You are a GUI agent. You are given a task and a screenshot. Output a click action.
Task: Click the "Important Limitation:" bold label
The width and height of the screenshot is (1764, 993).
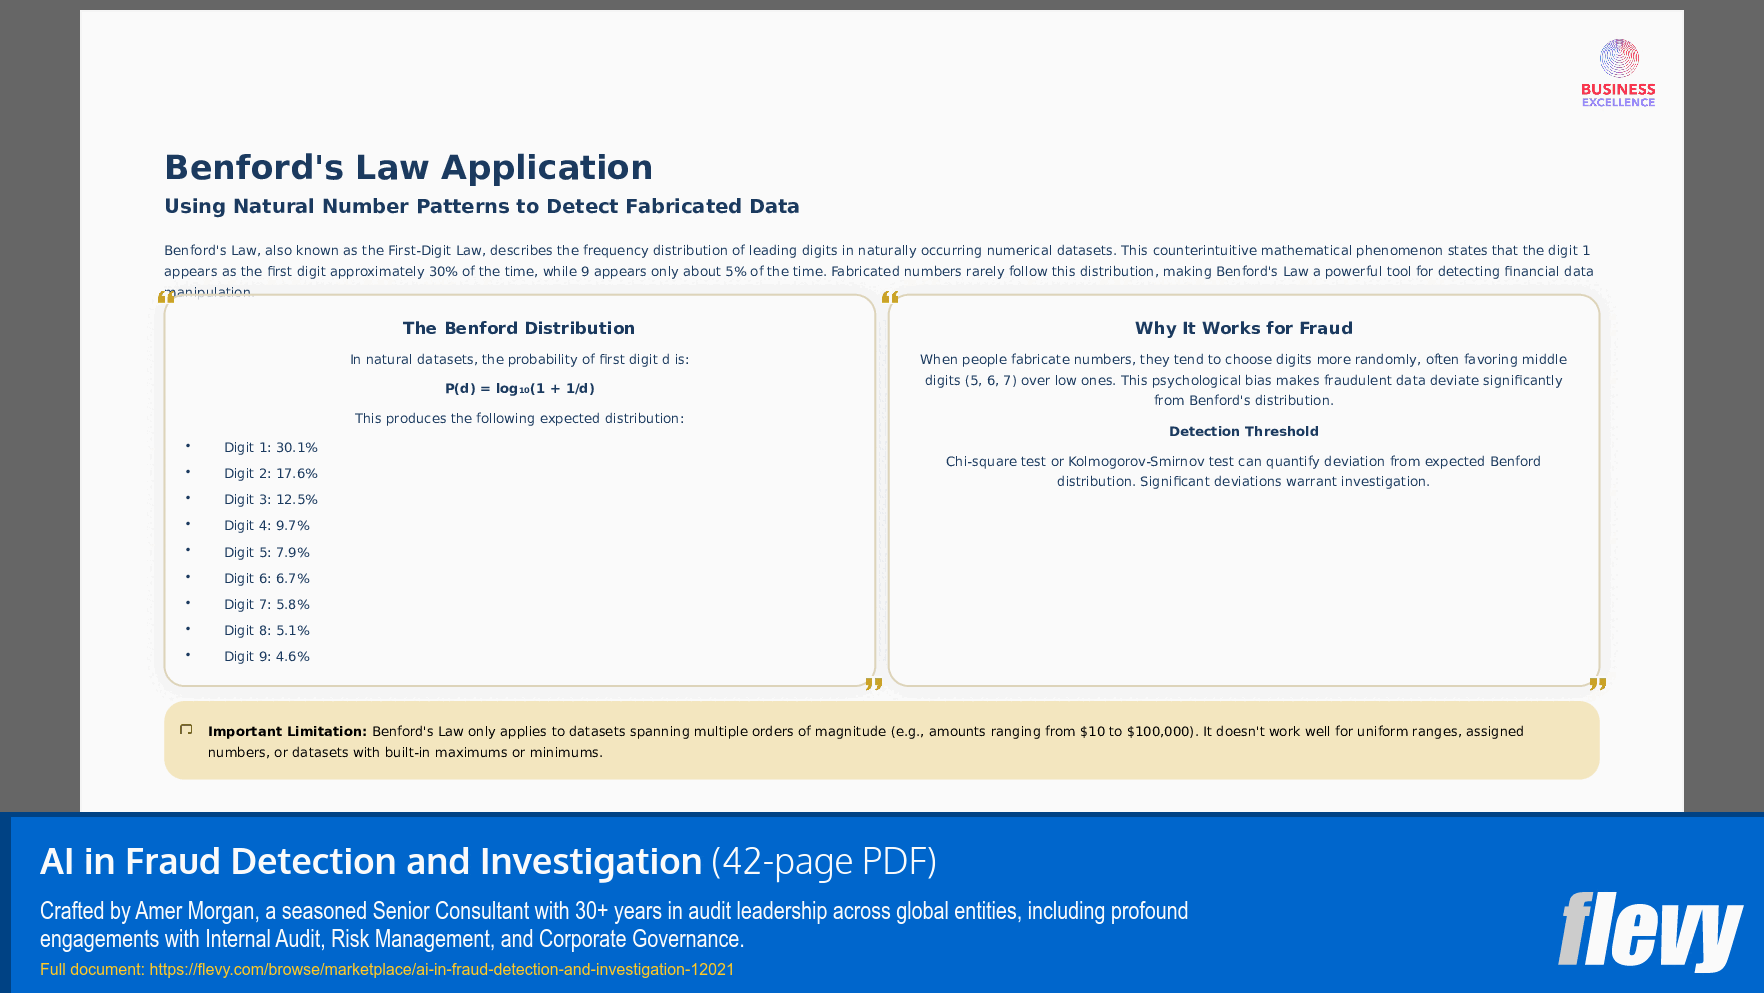[x=287, y=731]
